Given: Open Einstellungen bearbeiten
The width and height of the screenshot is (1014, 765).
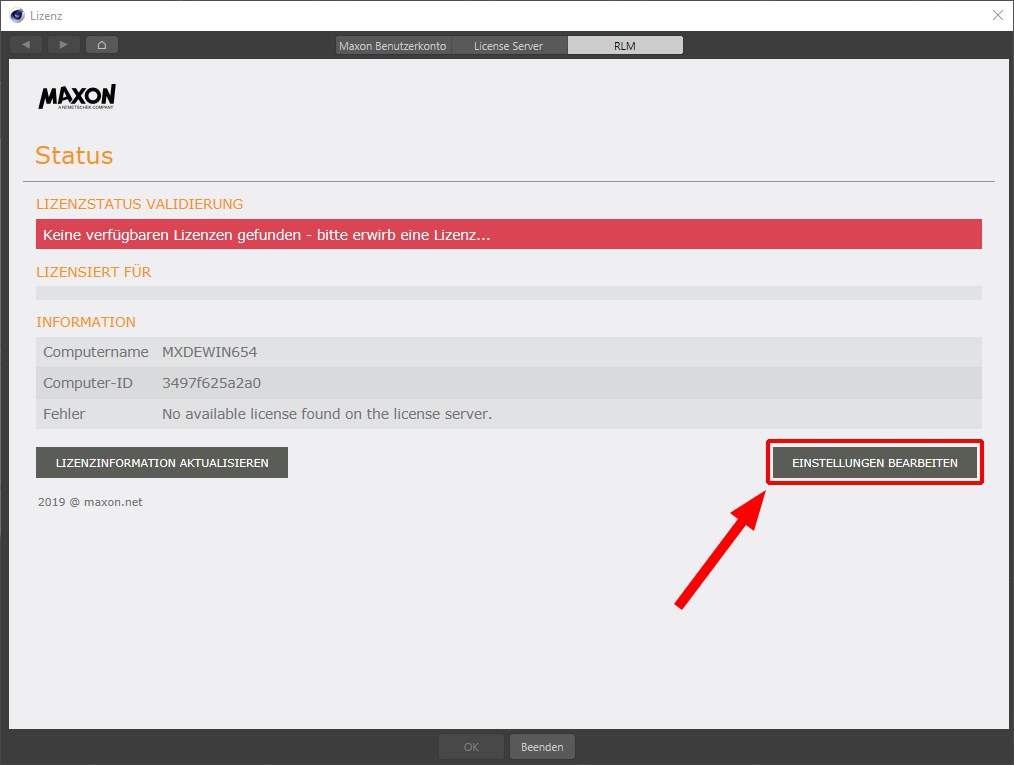Looking at the screenshot, I should click(875, 463).
